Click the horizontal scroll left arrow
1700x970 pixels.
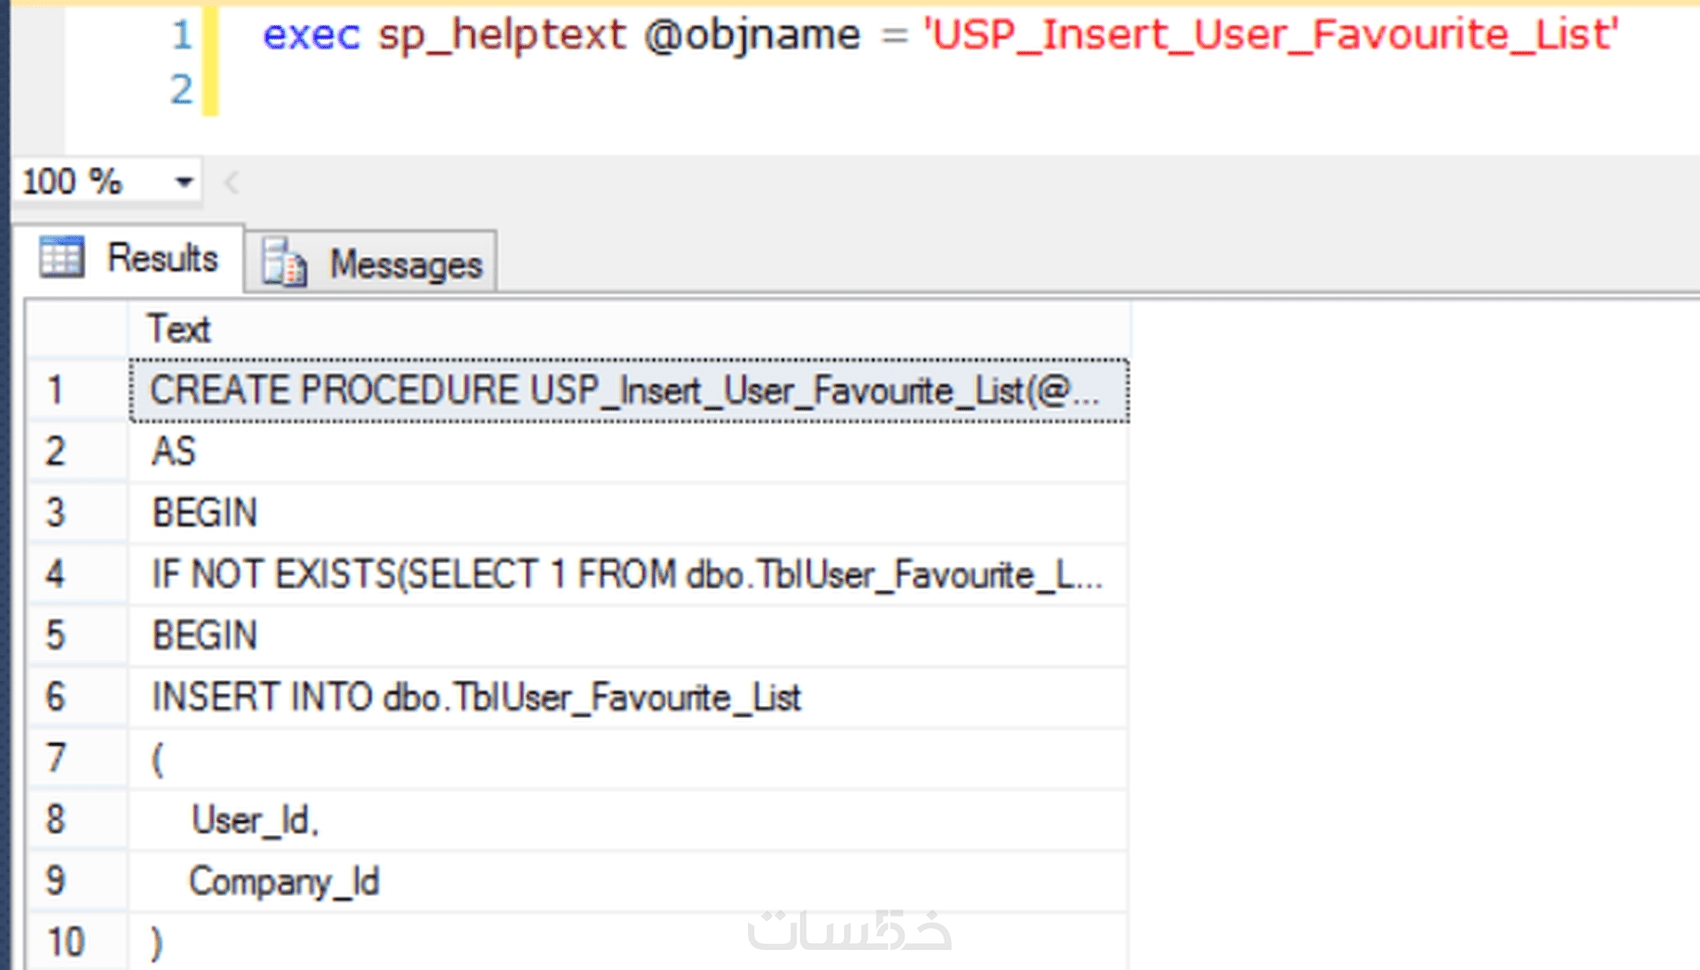click(x=232, y=182)
